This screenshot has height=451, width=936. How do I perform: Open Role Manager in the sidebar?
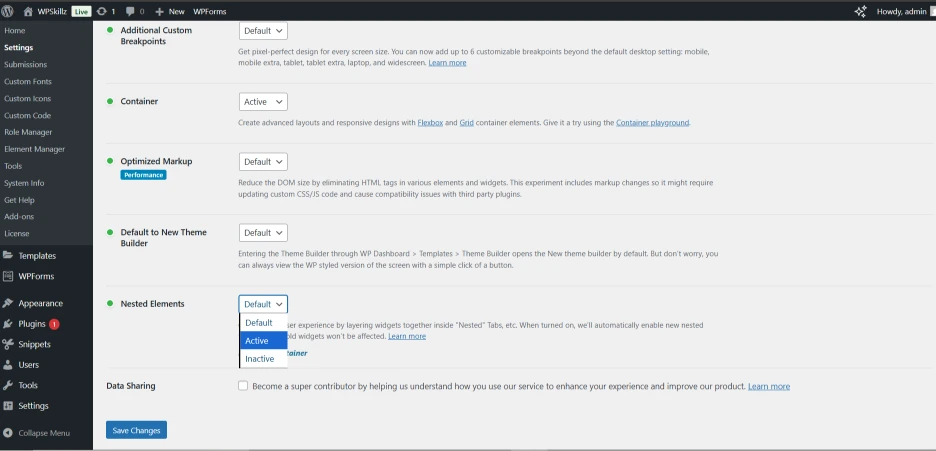pos(28,132)
